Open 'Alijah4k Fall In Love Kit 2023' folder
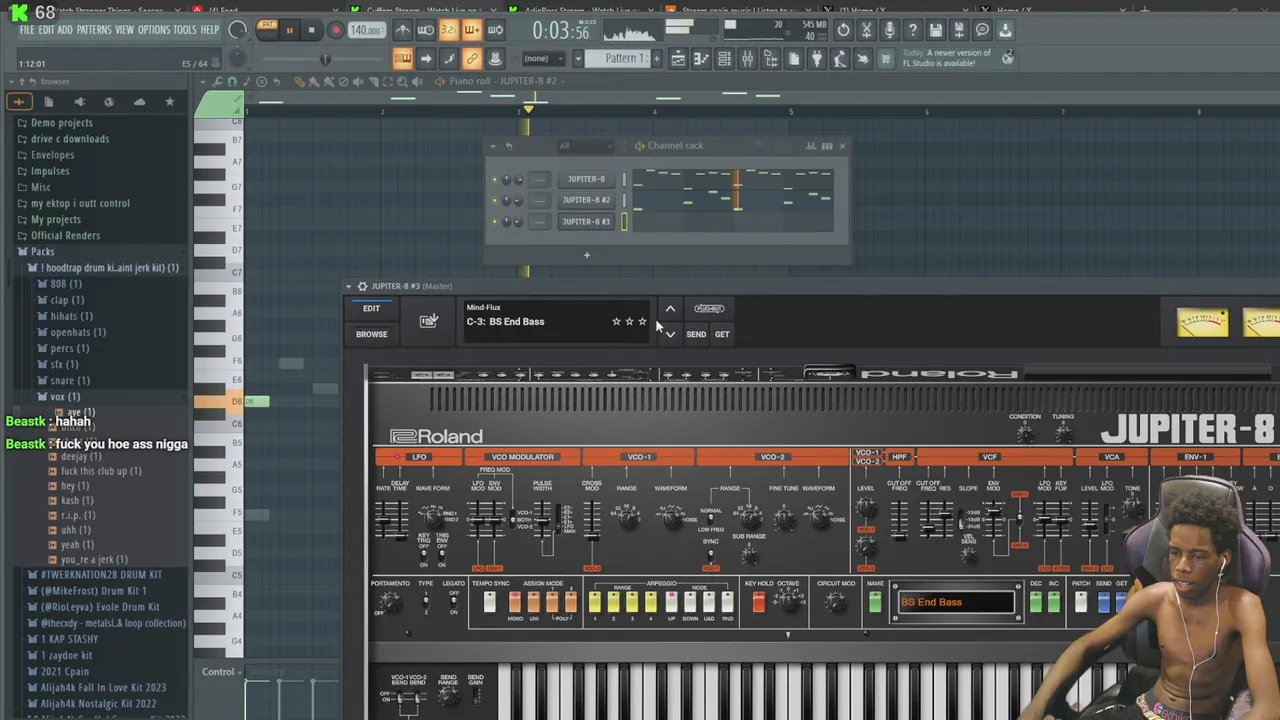1280x720 pixels. (104, 687)
